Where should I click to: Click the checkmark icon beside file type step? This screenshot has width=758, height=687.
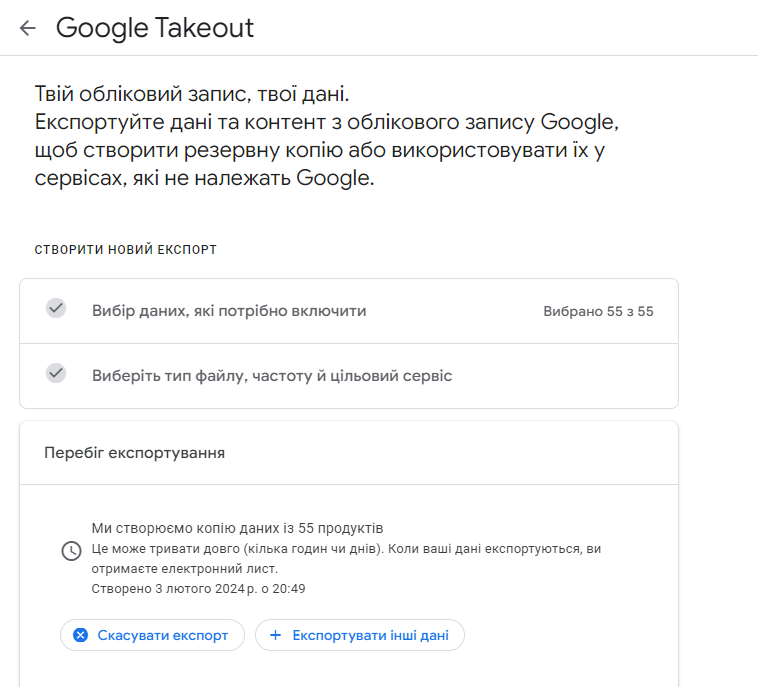56,373
